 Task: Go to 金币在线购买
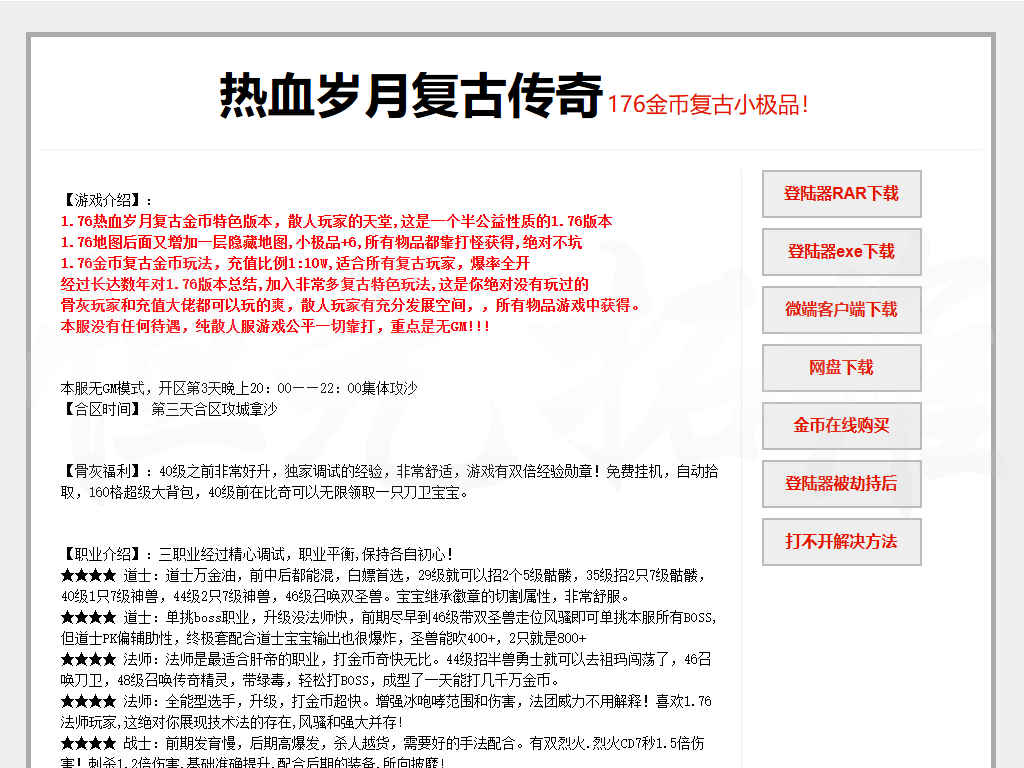click(841, 426)
